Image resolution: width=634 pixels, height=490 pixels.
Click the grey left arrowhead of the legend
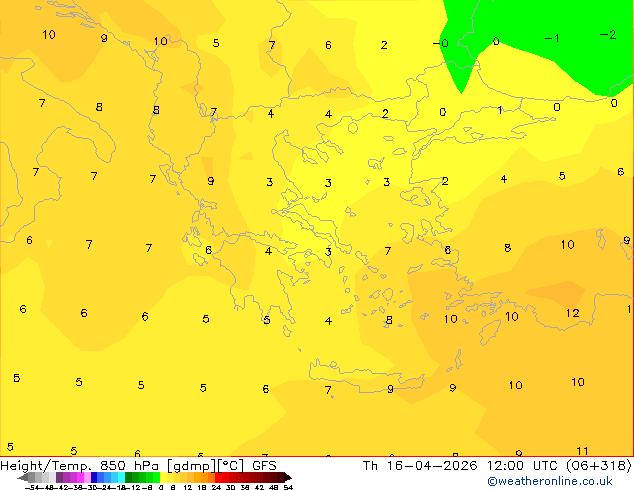[x=23, y=478]
